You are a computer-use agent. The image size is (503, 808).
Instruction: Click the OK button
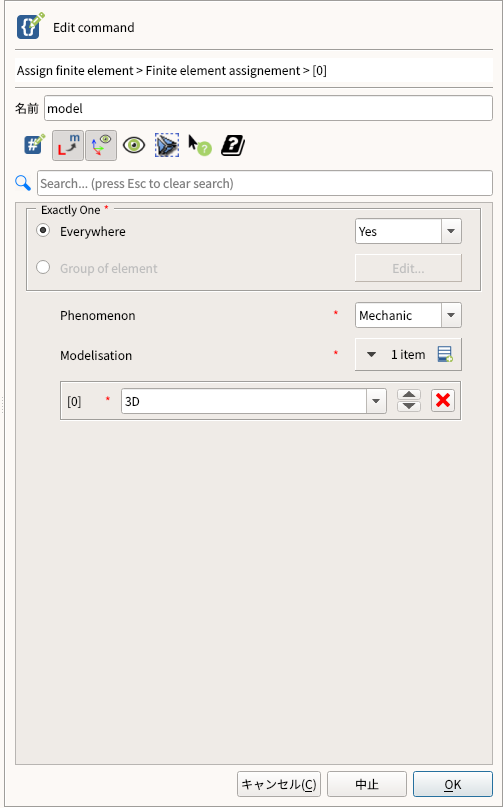(x=452, y=784)
